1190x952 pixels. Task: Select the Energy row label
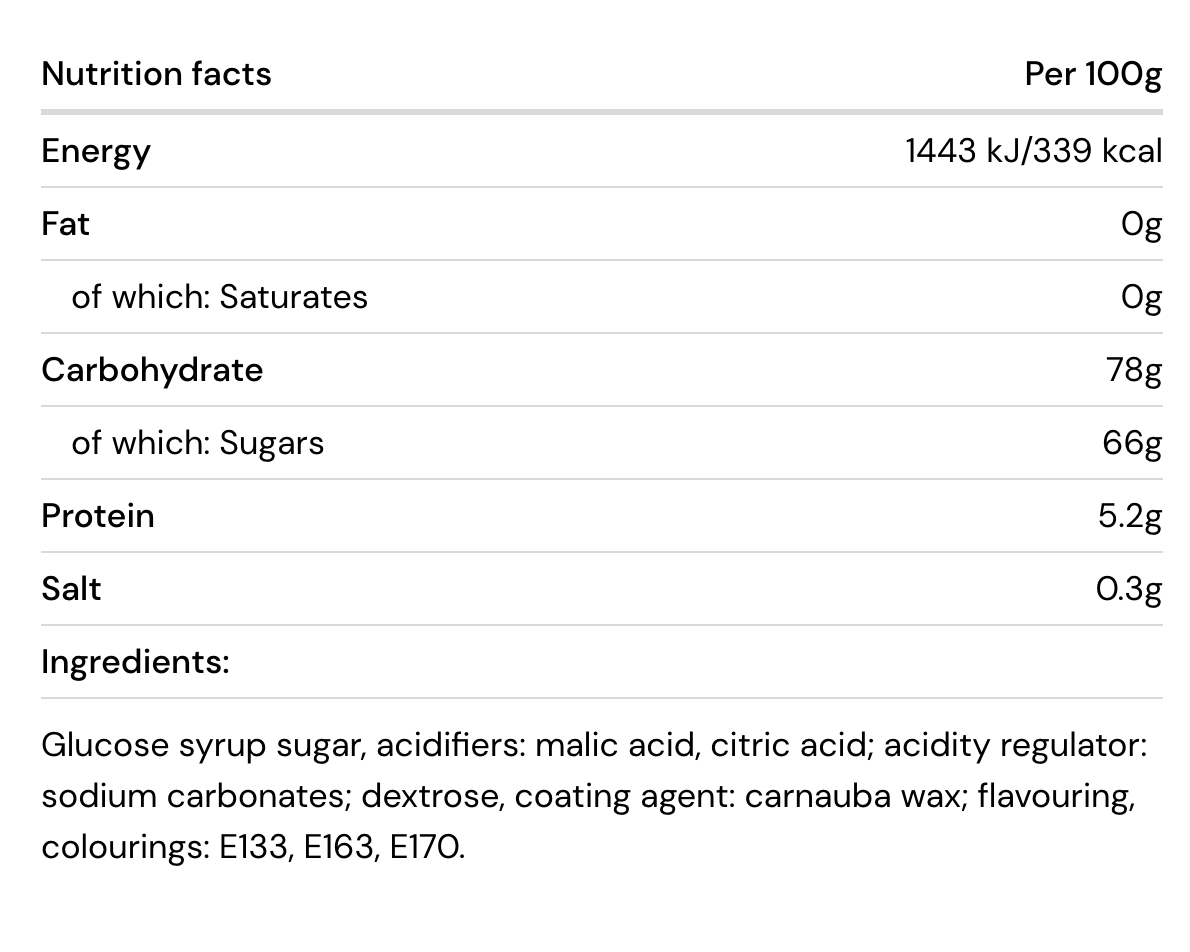coord(96,152)
